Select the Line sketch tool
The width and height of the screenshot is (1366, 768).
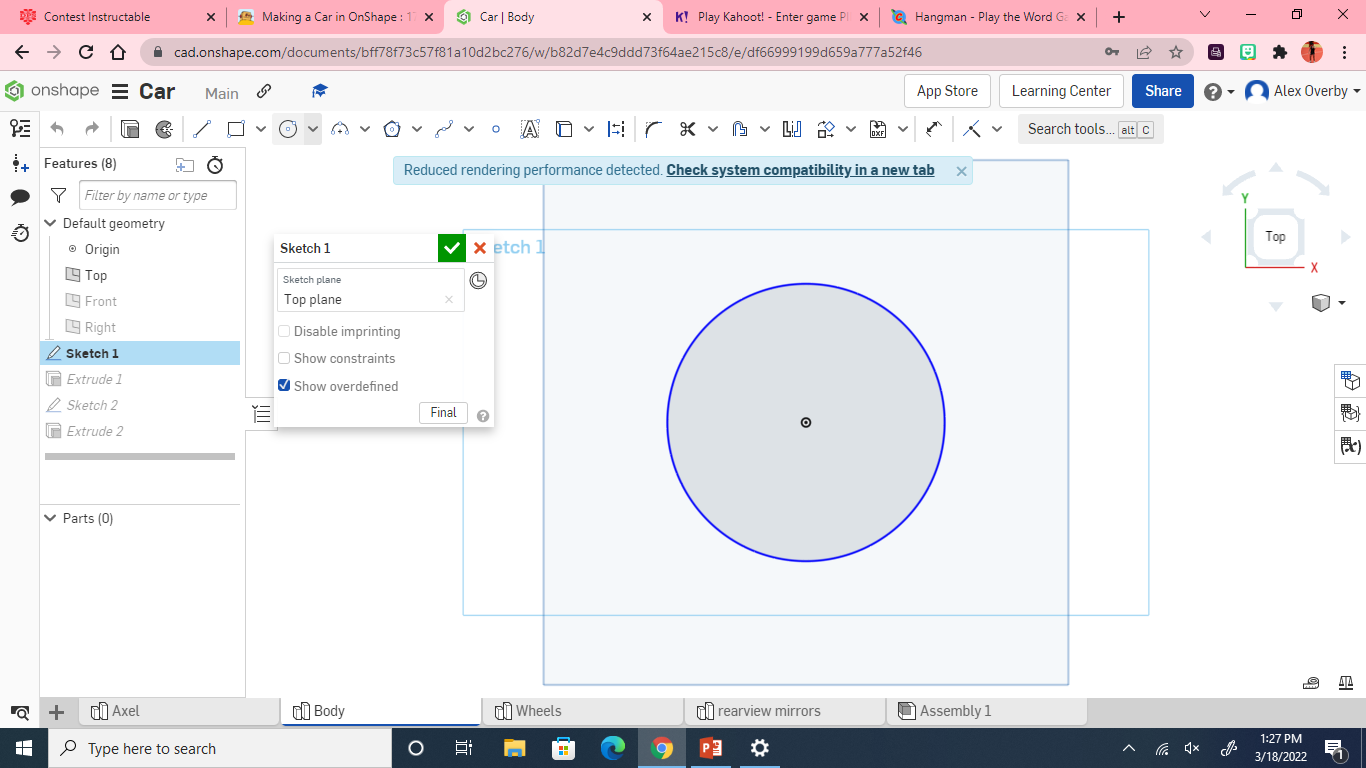pyautogui.click(x=200, y=129)
